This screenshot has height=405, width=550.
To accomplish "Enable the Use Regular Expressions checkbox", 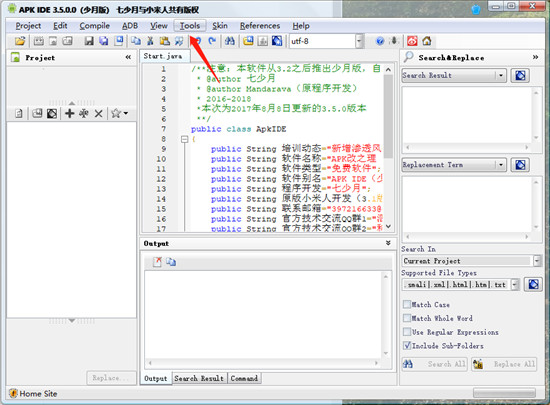I will click(407, 332).
